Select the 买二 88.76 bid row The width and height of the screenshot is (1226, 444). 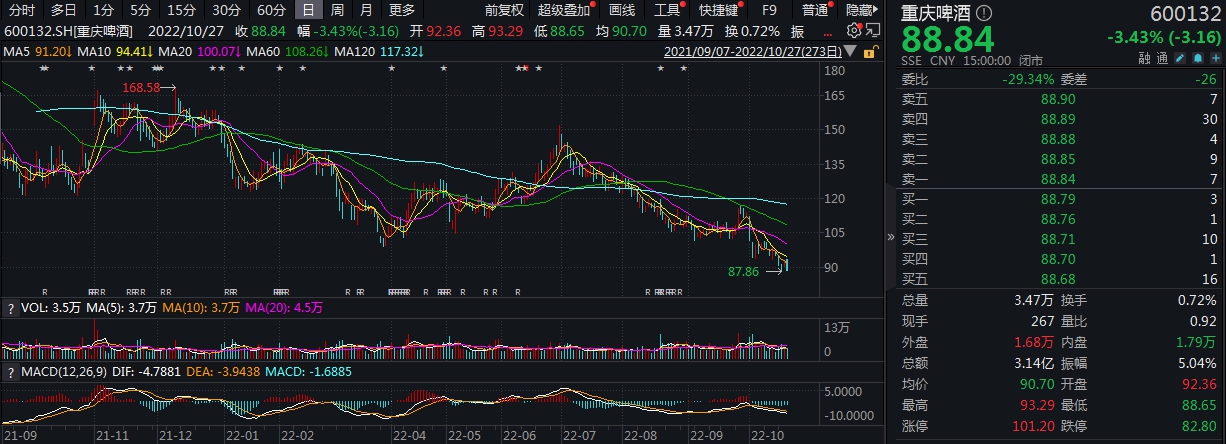pos(1060,220)
